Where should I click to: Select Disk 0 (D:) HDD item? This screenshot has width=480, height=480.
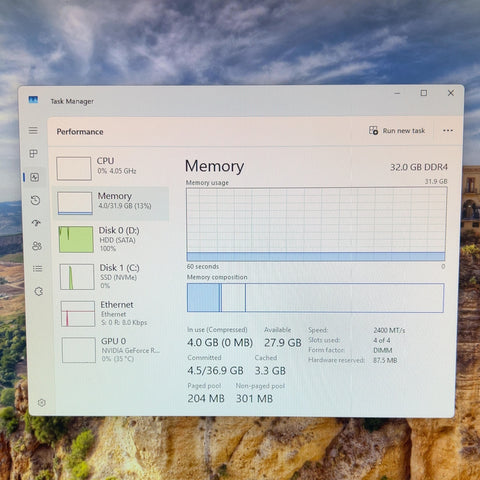point(112,239)
